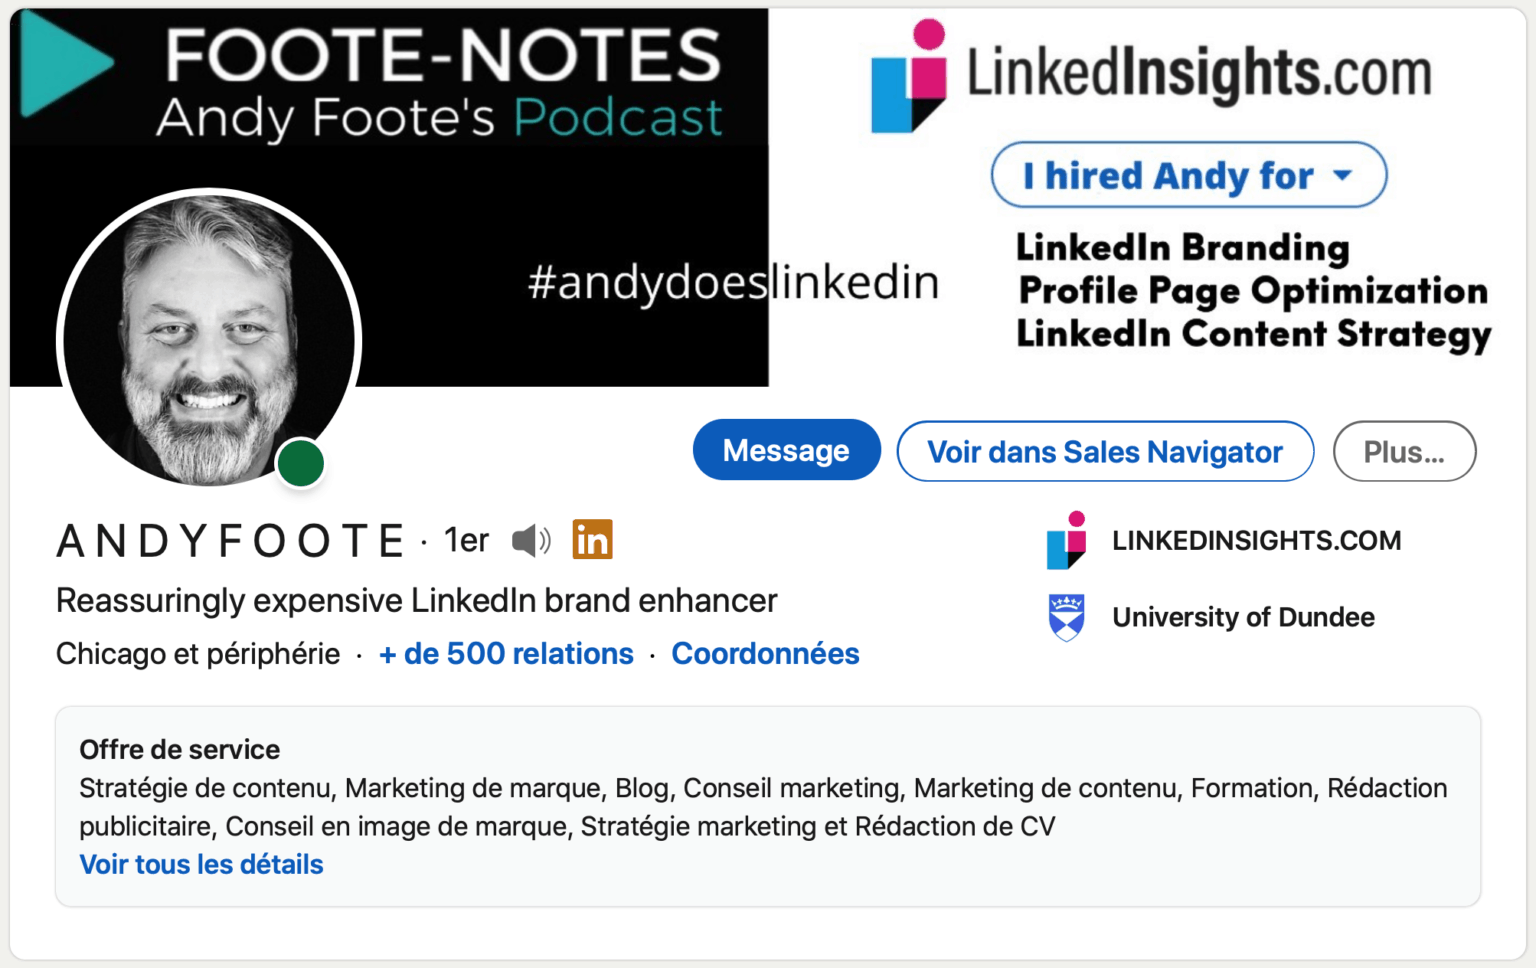Click the University of Dundee shield logo
The height and width of the screenshot is (968, 1536).
coord(1066,617)
